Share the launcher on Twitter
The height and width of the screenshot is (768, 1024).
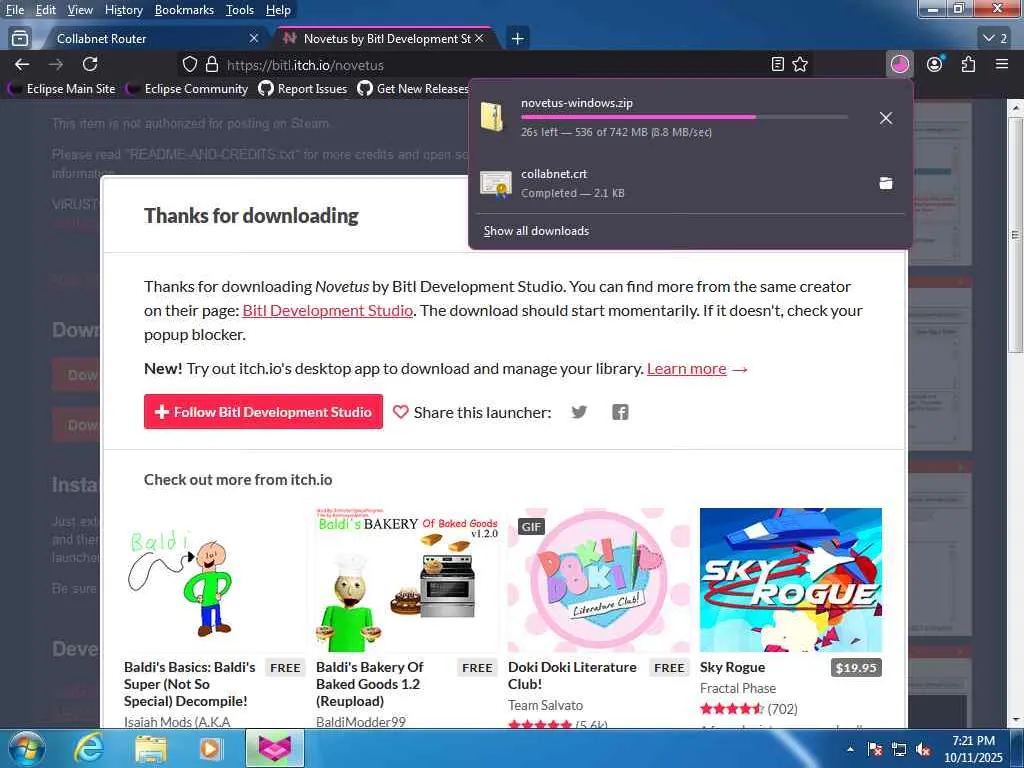tap(579, 412)
